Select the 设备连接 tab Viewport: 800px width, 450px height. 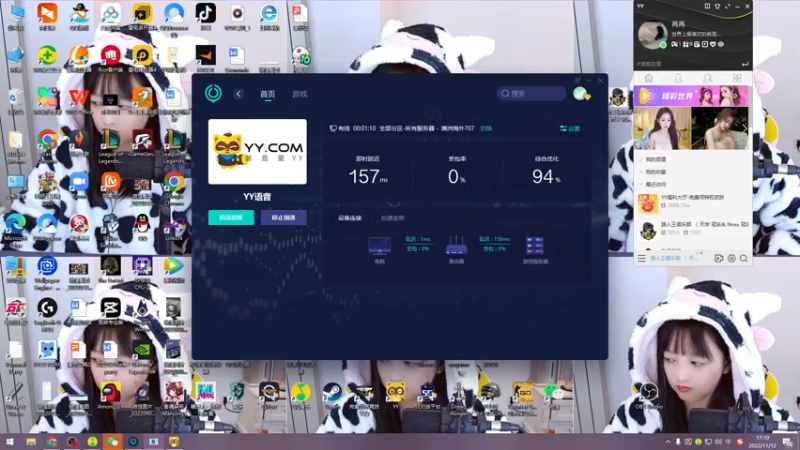[x=349, y=218]
